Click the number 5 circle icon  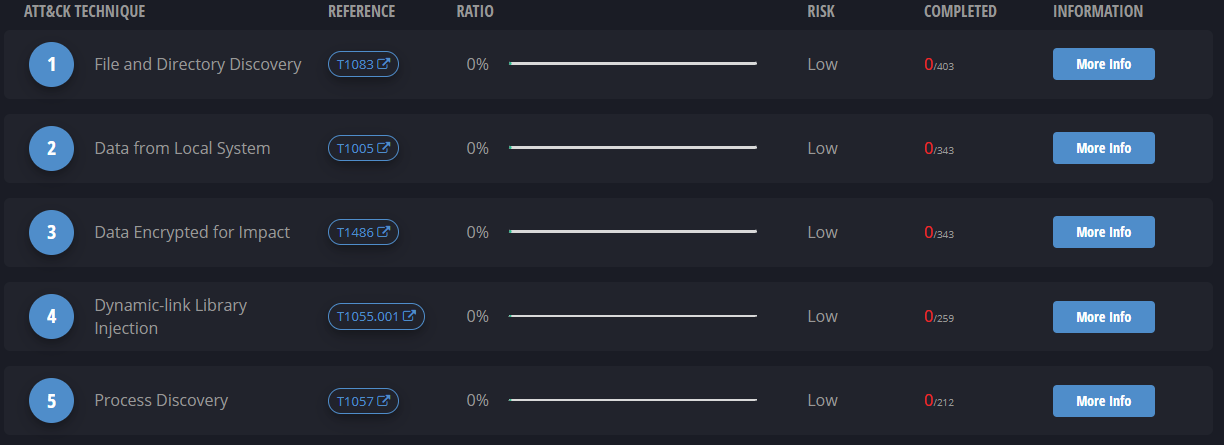51,401
